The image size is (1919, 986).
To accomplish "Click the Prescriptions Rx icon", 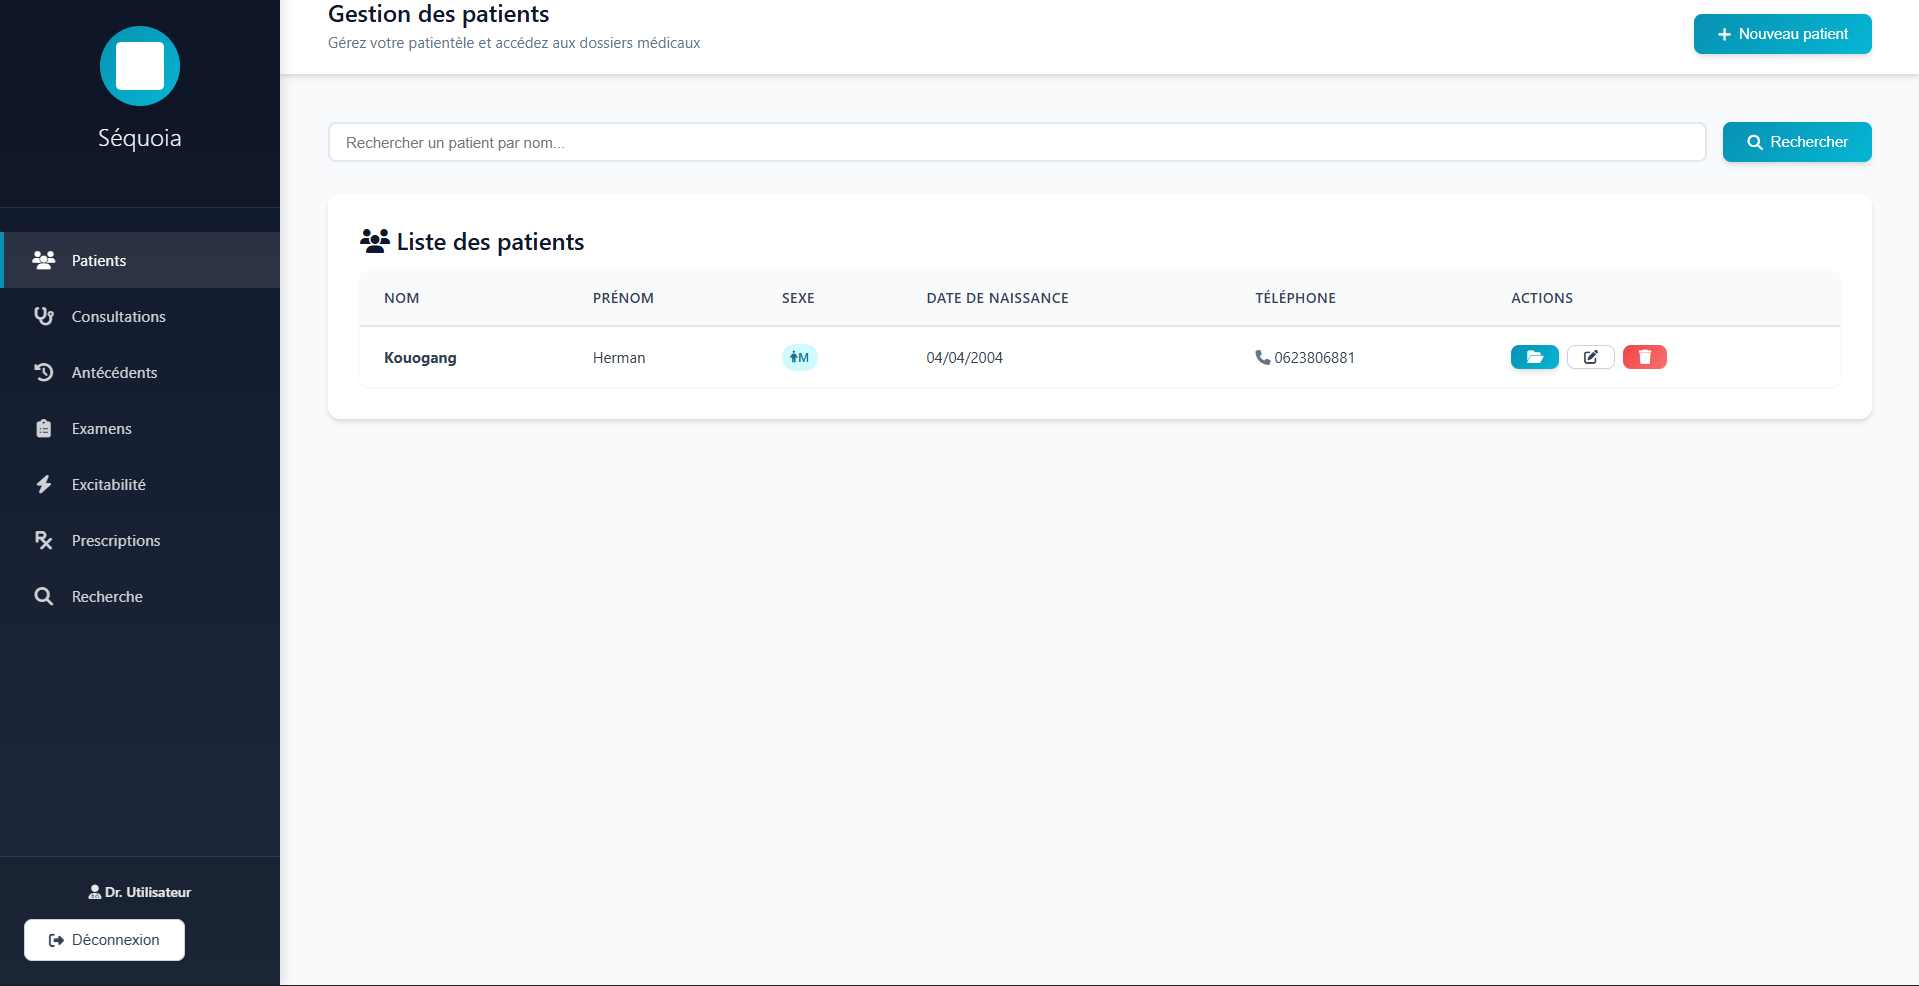I will pyautogui.click(x=44, y=540).
